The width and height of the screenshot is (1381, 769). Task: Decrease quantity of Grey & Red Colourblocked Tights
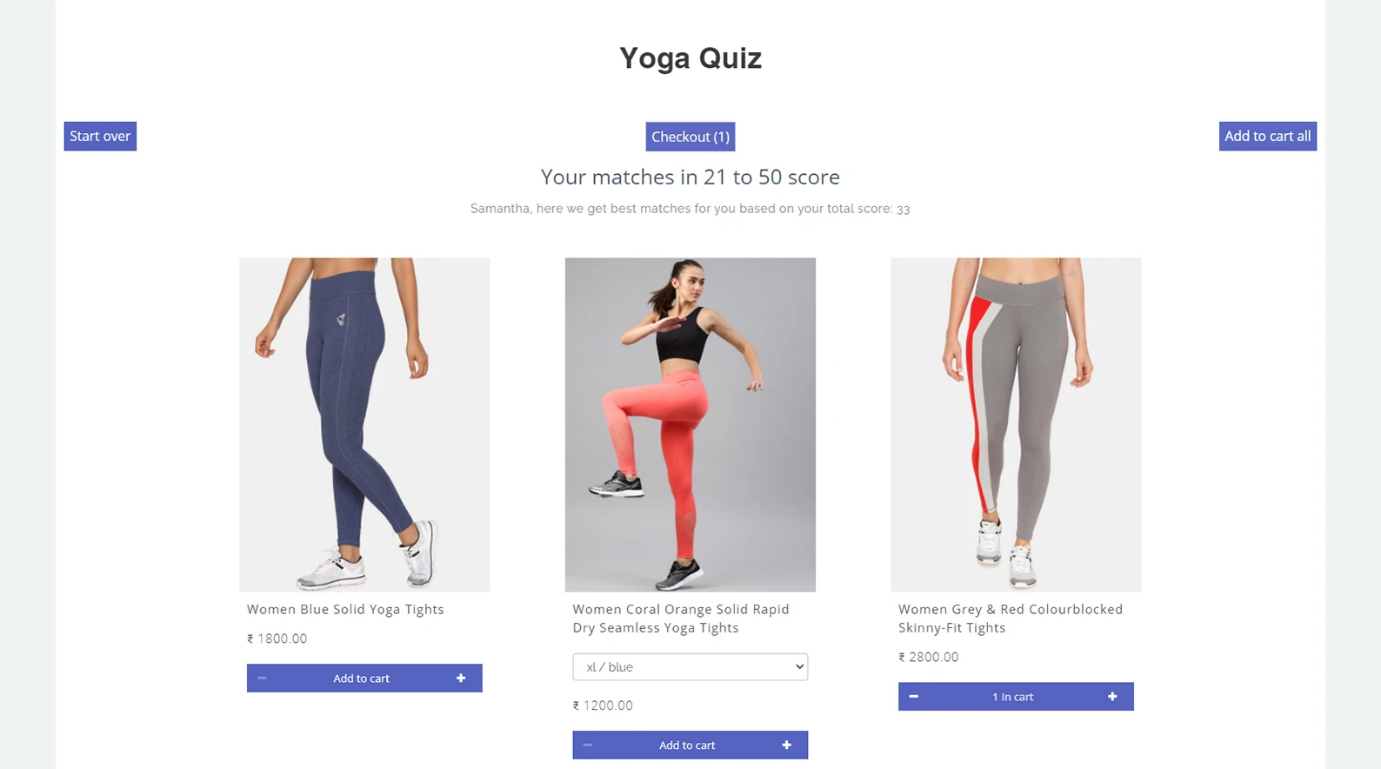914,697
